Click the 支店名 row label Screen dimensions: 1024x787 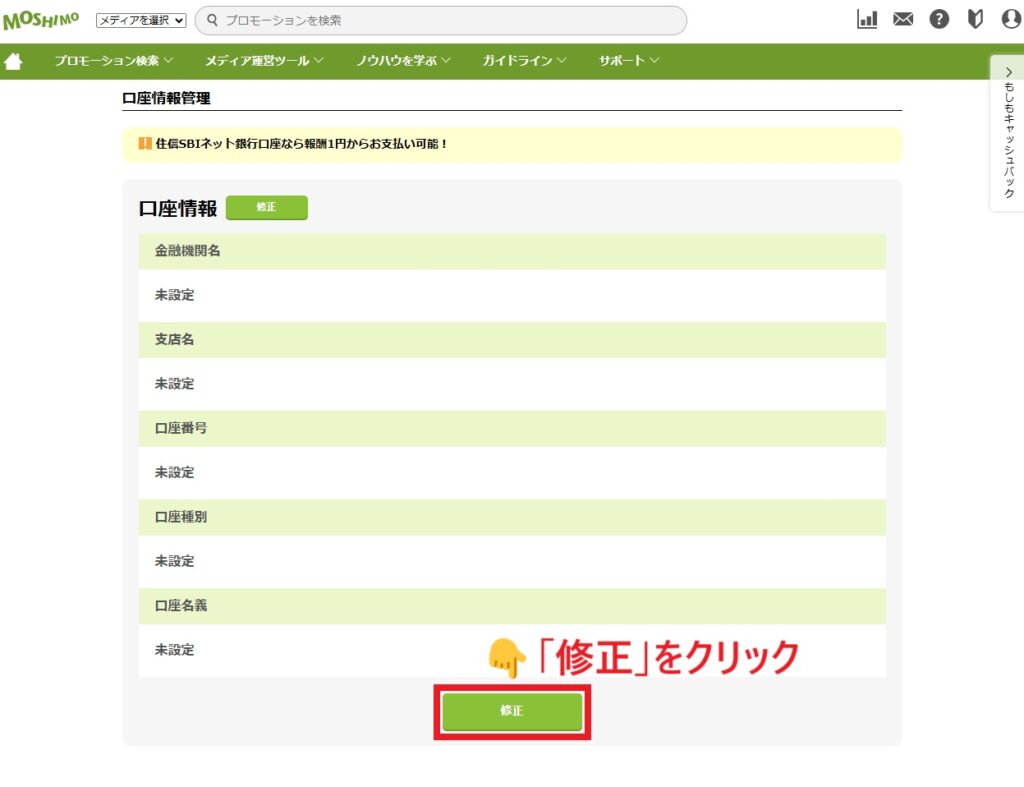(174, 340)
